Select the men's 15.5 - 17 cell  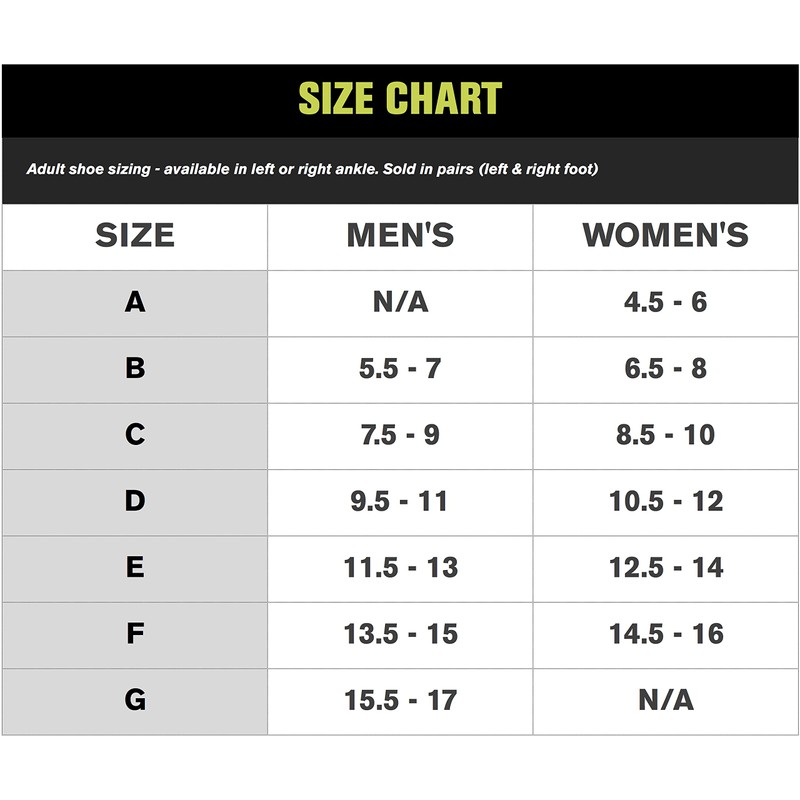click(x=400, y=700)
